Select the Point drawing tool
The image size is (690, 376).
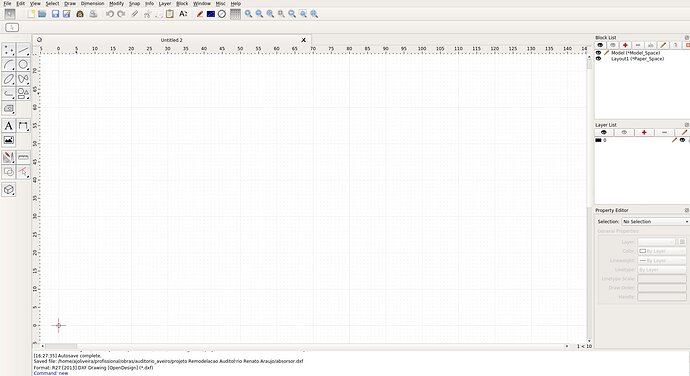coord(9,50)
